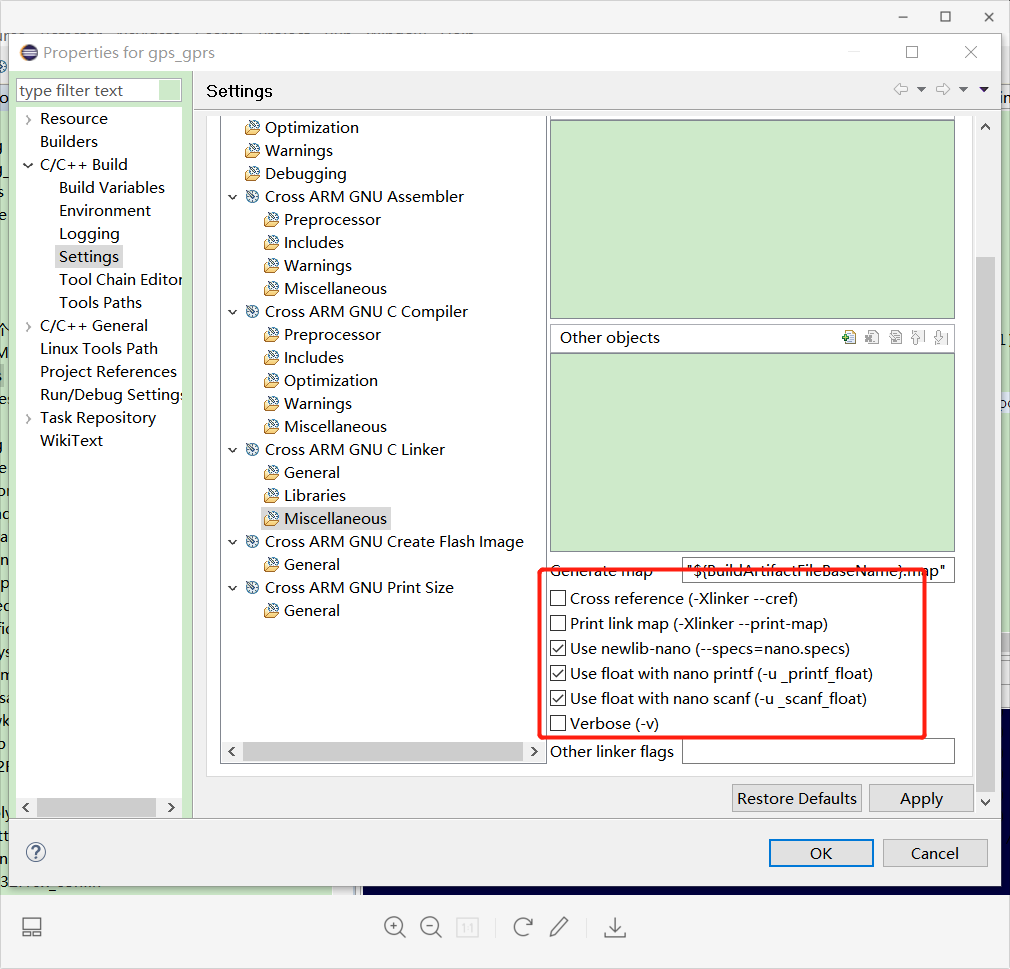1010x969 pixels.
Task: Collapse the Cross ARM GNU Assembler node
Action: click(x=232, y=196)
